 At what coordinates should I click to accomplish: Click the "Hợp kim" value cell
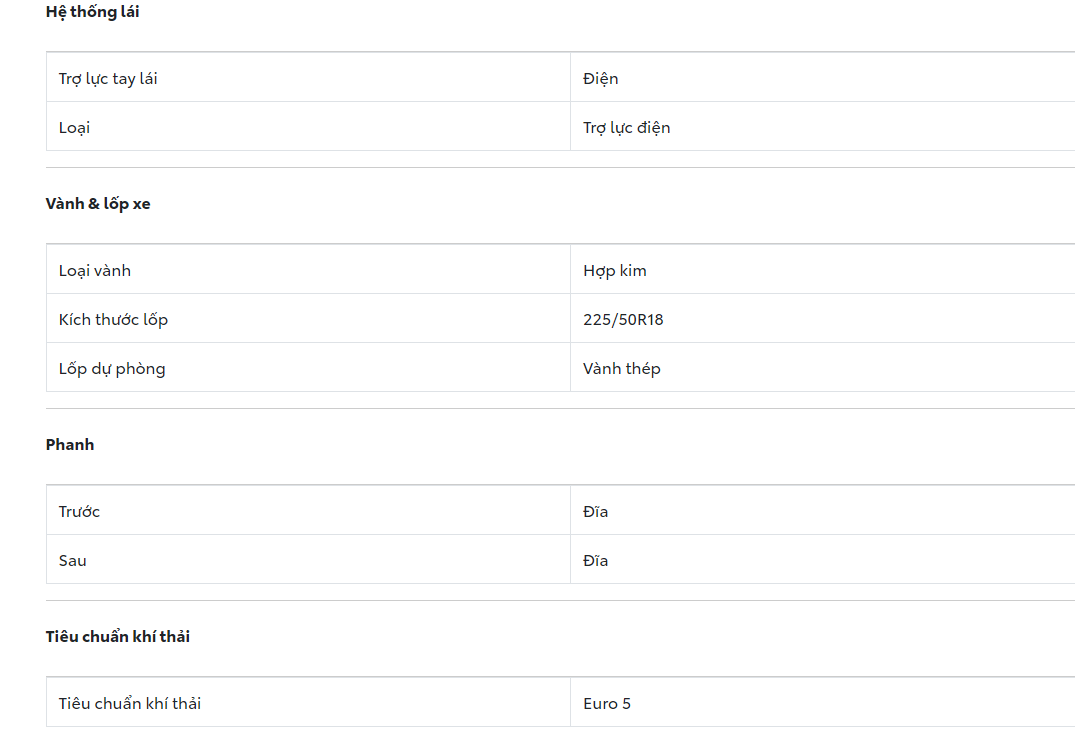(615, 271)
